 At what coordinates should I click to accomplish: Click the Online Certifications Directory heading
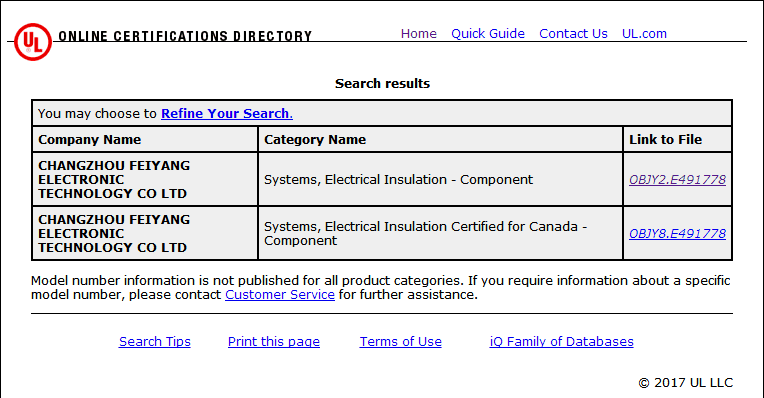click(x=185, y=37)
